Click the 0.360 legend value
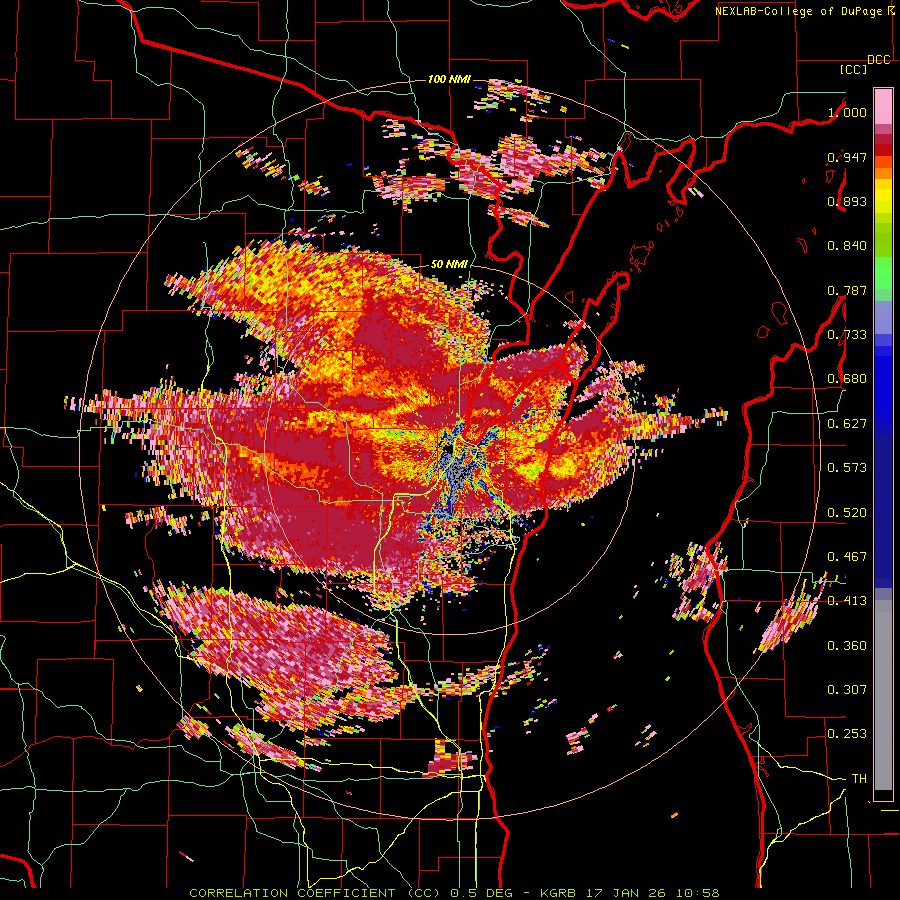This screenshot has height=900, width=900. [847, 646]
